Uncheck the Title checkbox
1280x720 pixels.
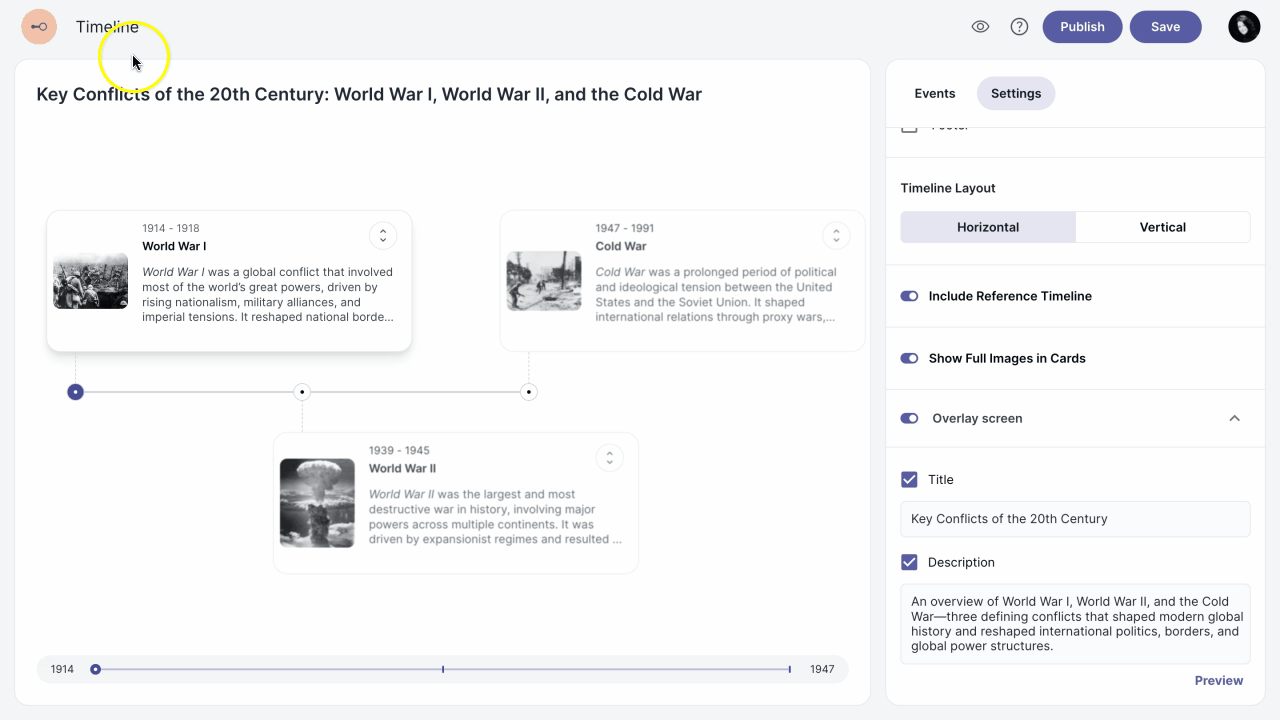click(909, 480)
